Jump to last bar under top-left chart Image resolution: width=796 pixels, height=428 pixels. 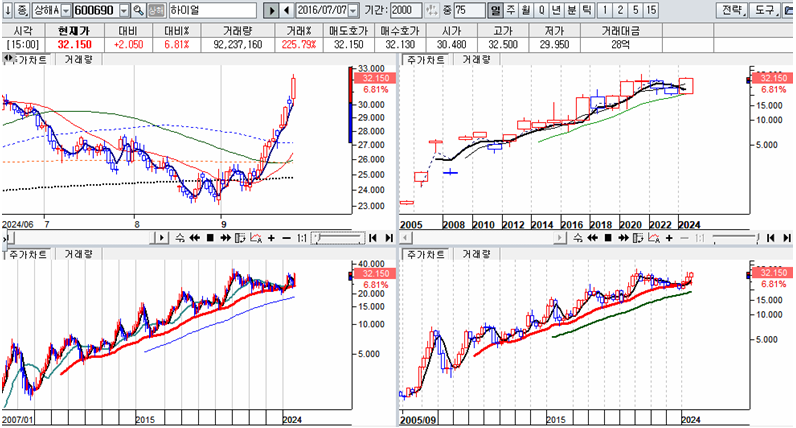pos(388,238)
